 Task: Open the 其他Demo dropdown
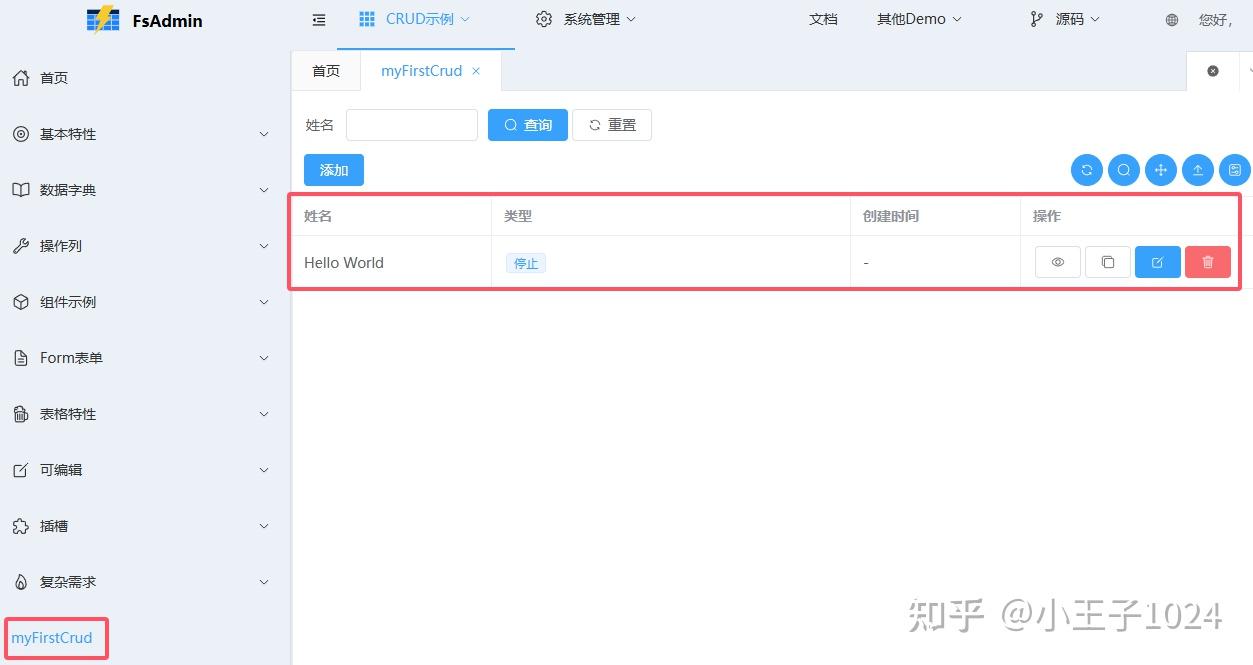point(917,18)
